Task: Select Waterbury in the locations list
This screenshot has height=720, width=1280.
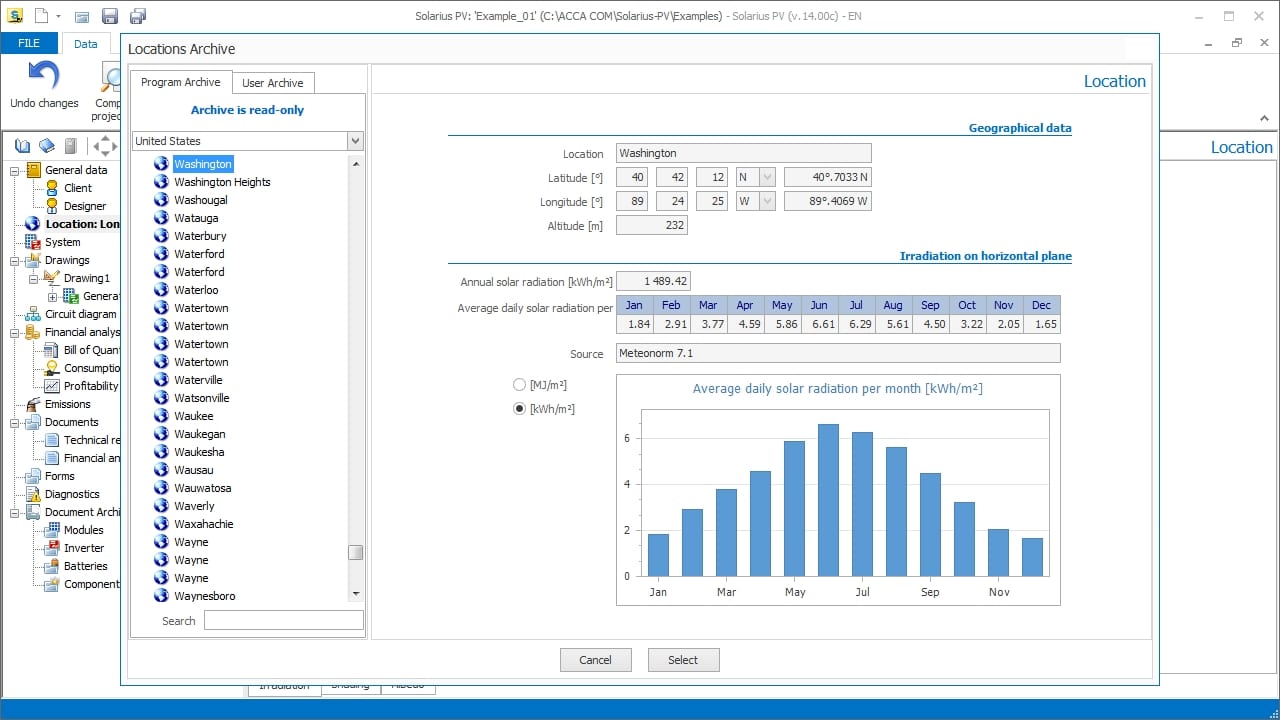Action: pos(200,236)
